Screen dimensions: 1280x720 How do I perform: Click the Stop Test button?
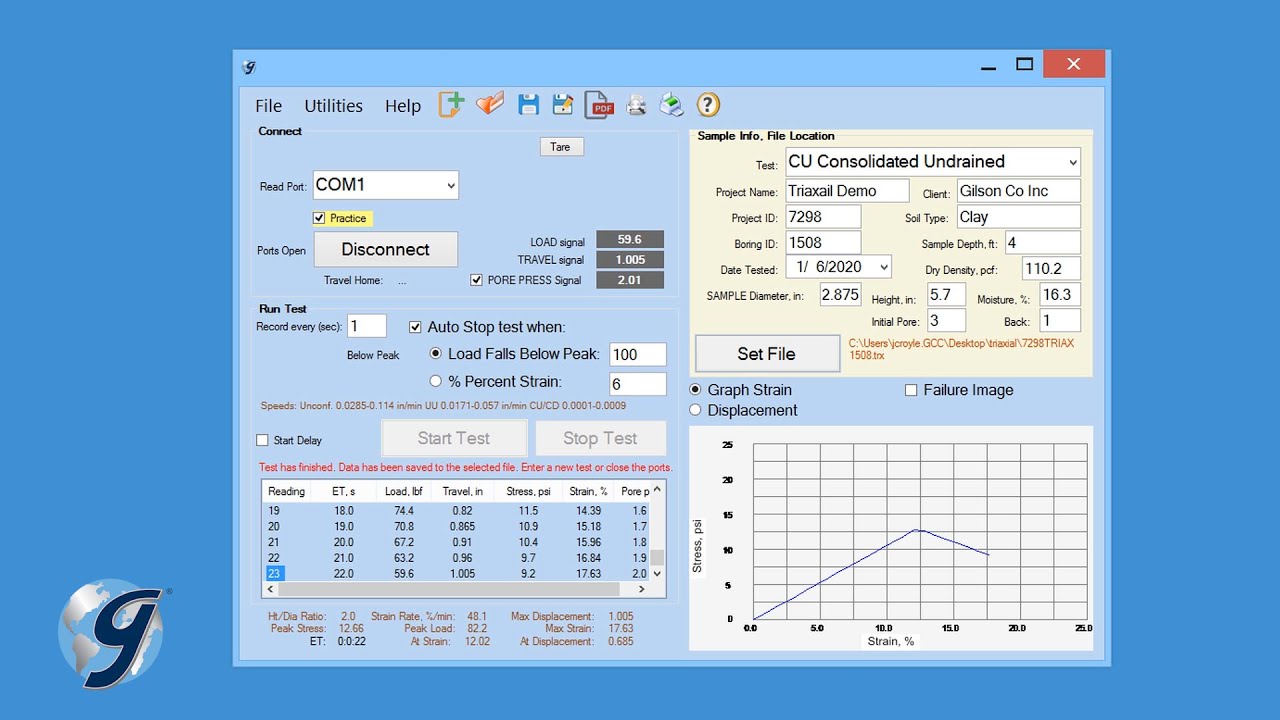pos(600,438)
